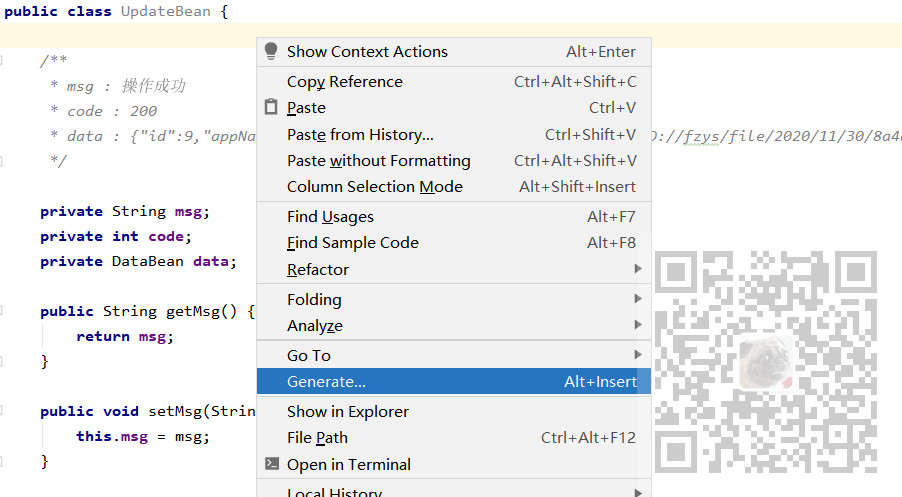
Task: Expand the Go To submenu
Action: (308, 356)
